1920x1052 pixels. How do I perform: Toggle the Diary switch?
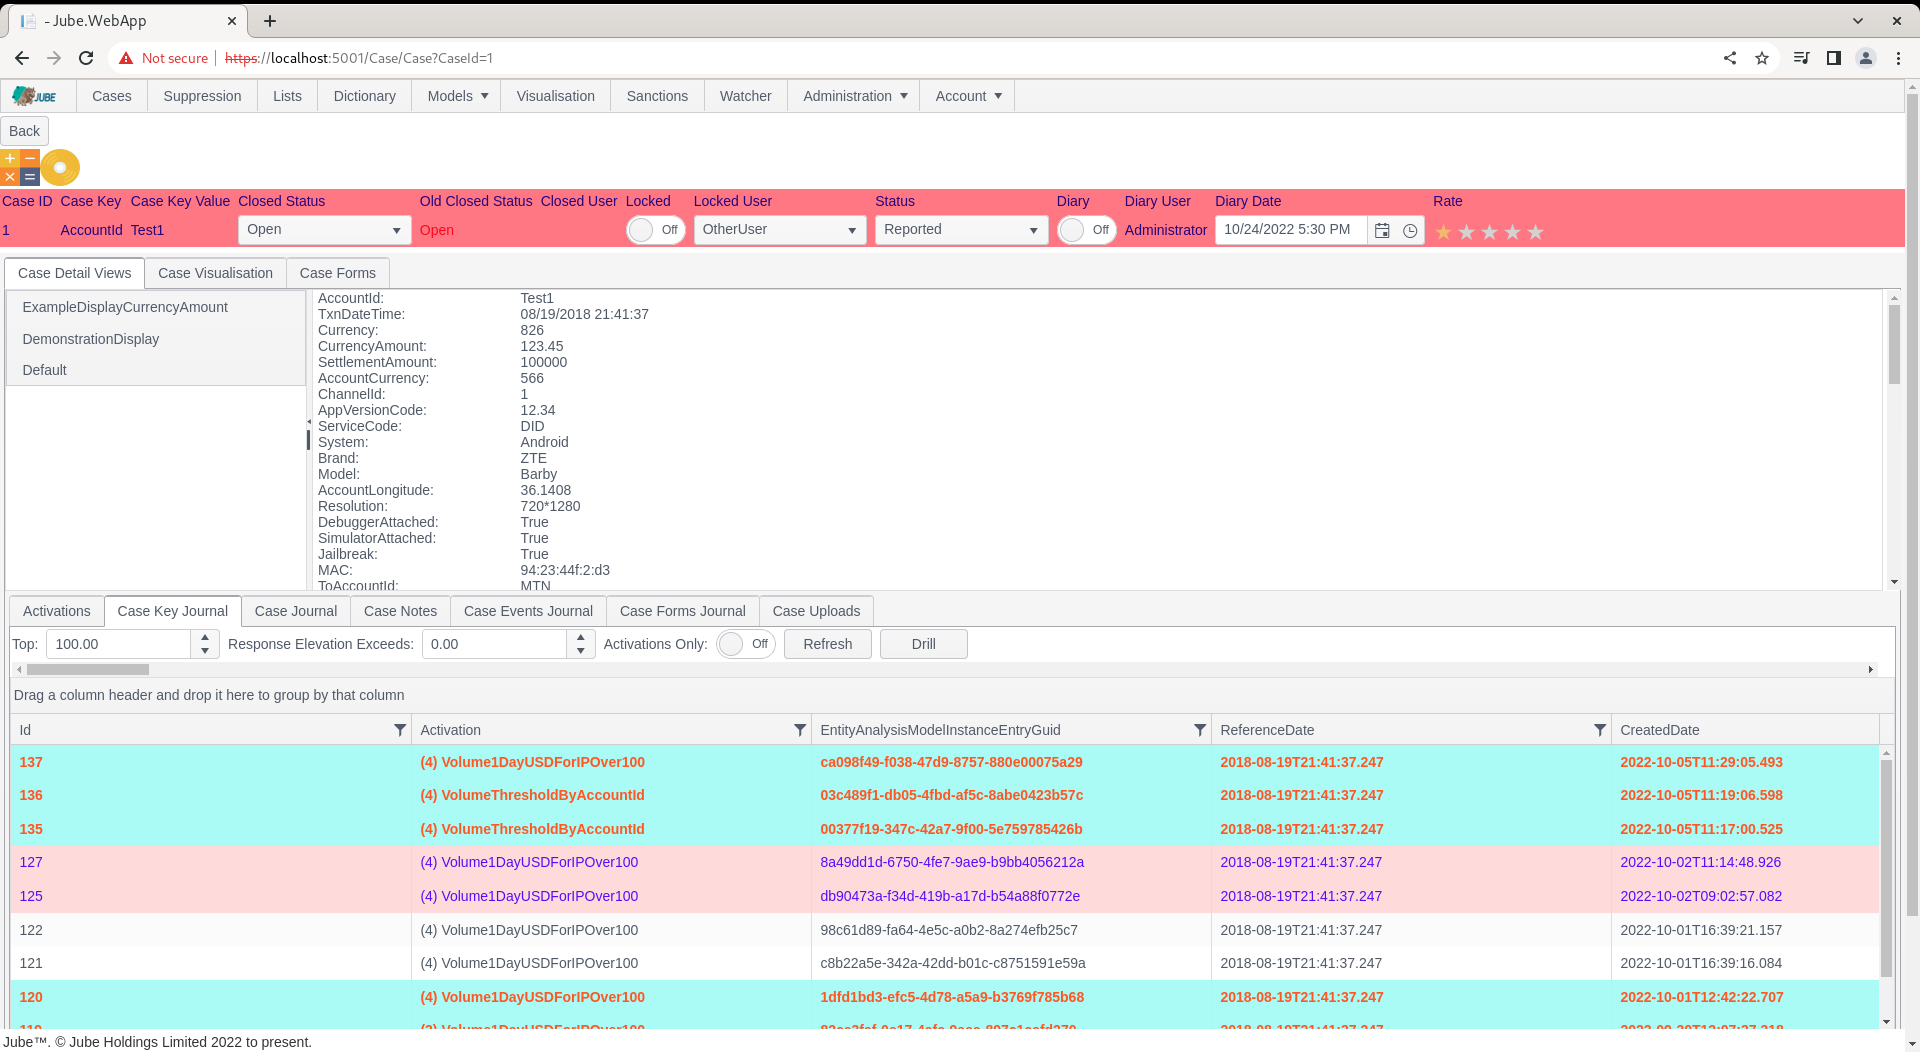coord(1087,230)
